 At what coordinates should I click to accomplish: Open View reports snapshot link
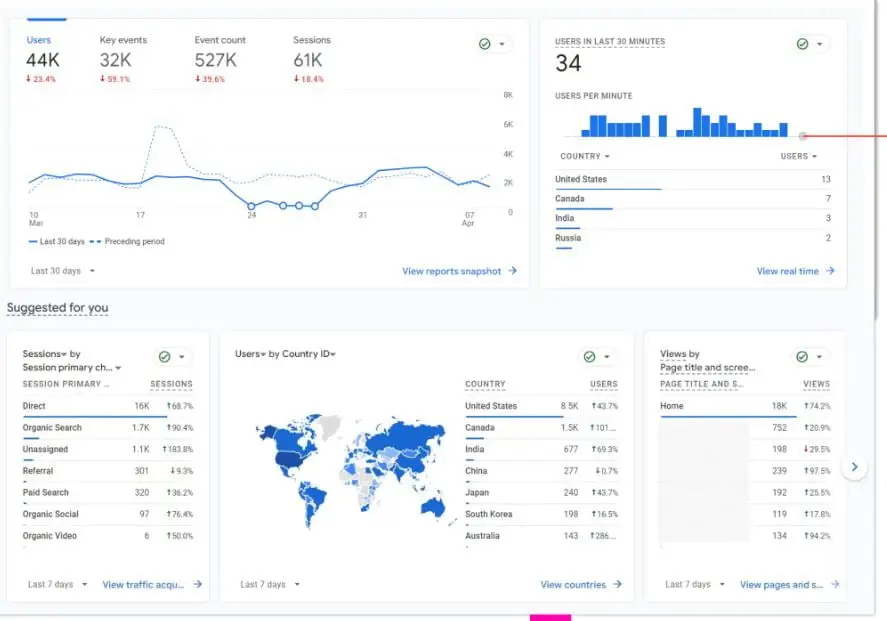[x=459, y=271]
